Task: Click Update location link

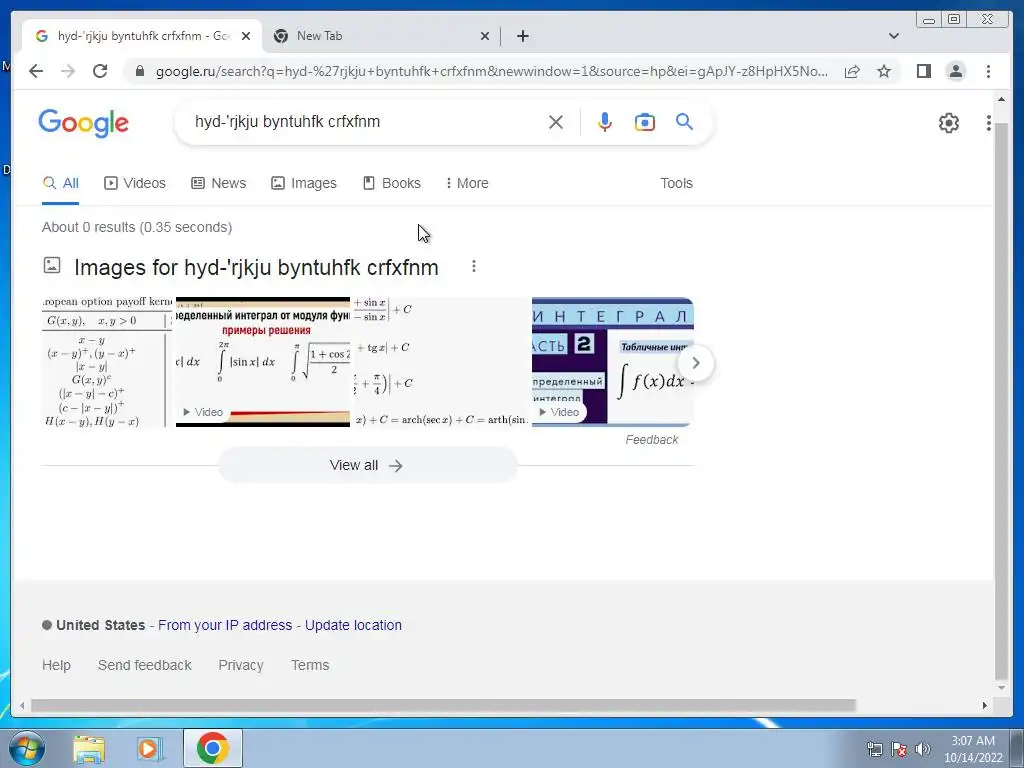Action: coord(353,626)
